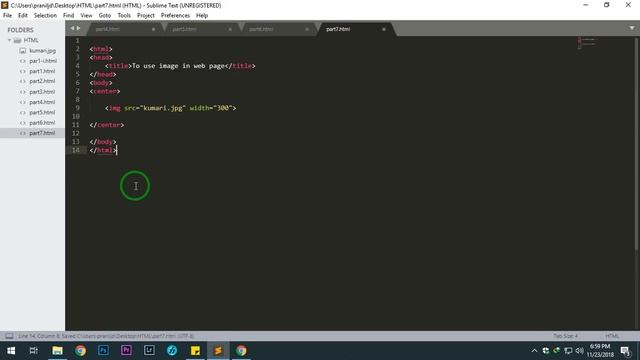Click the tab scroll right arrow
The image size is (640, 360).
coord(78,28)
